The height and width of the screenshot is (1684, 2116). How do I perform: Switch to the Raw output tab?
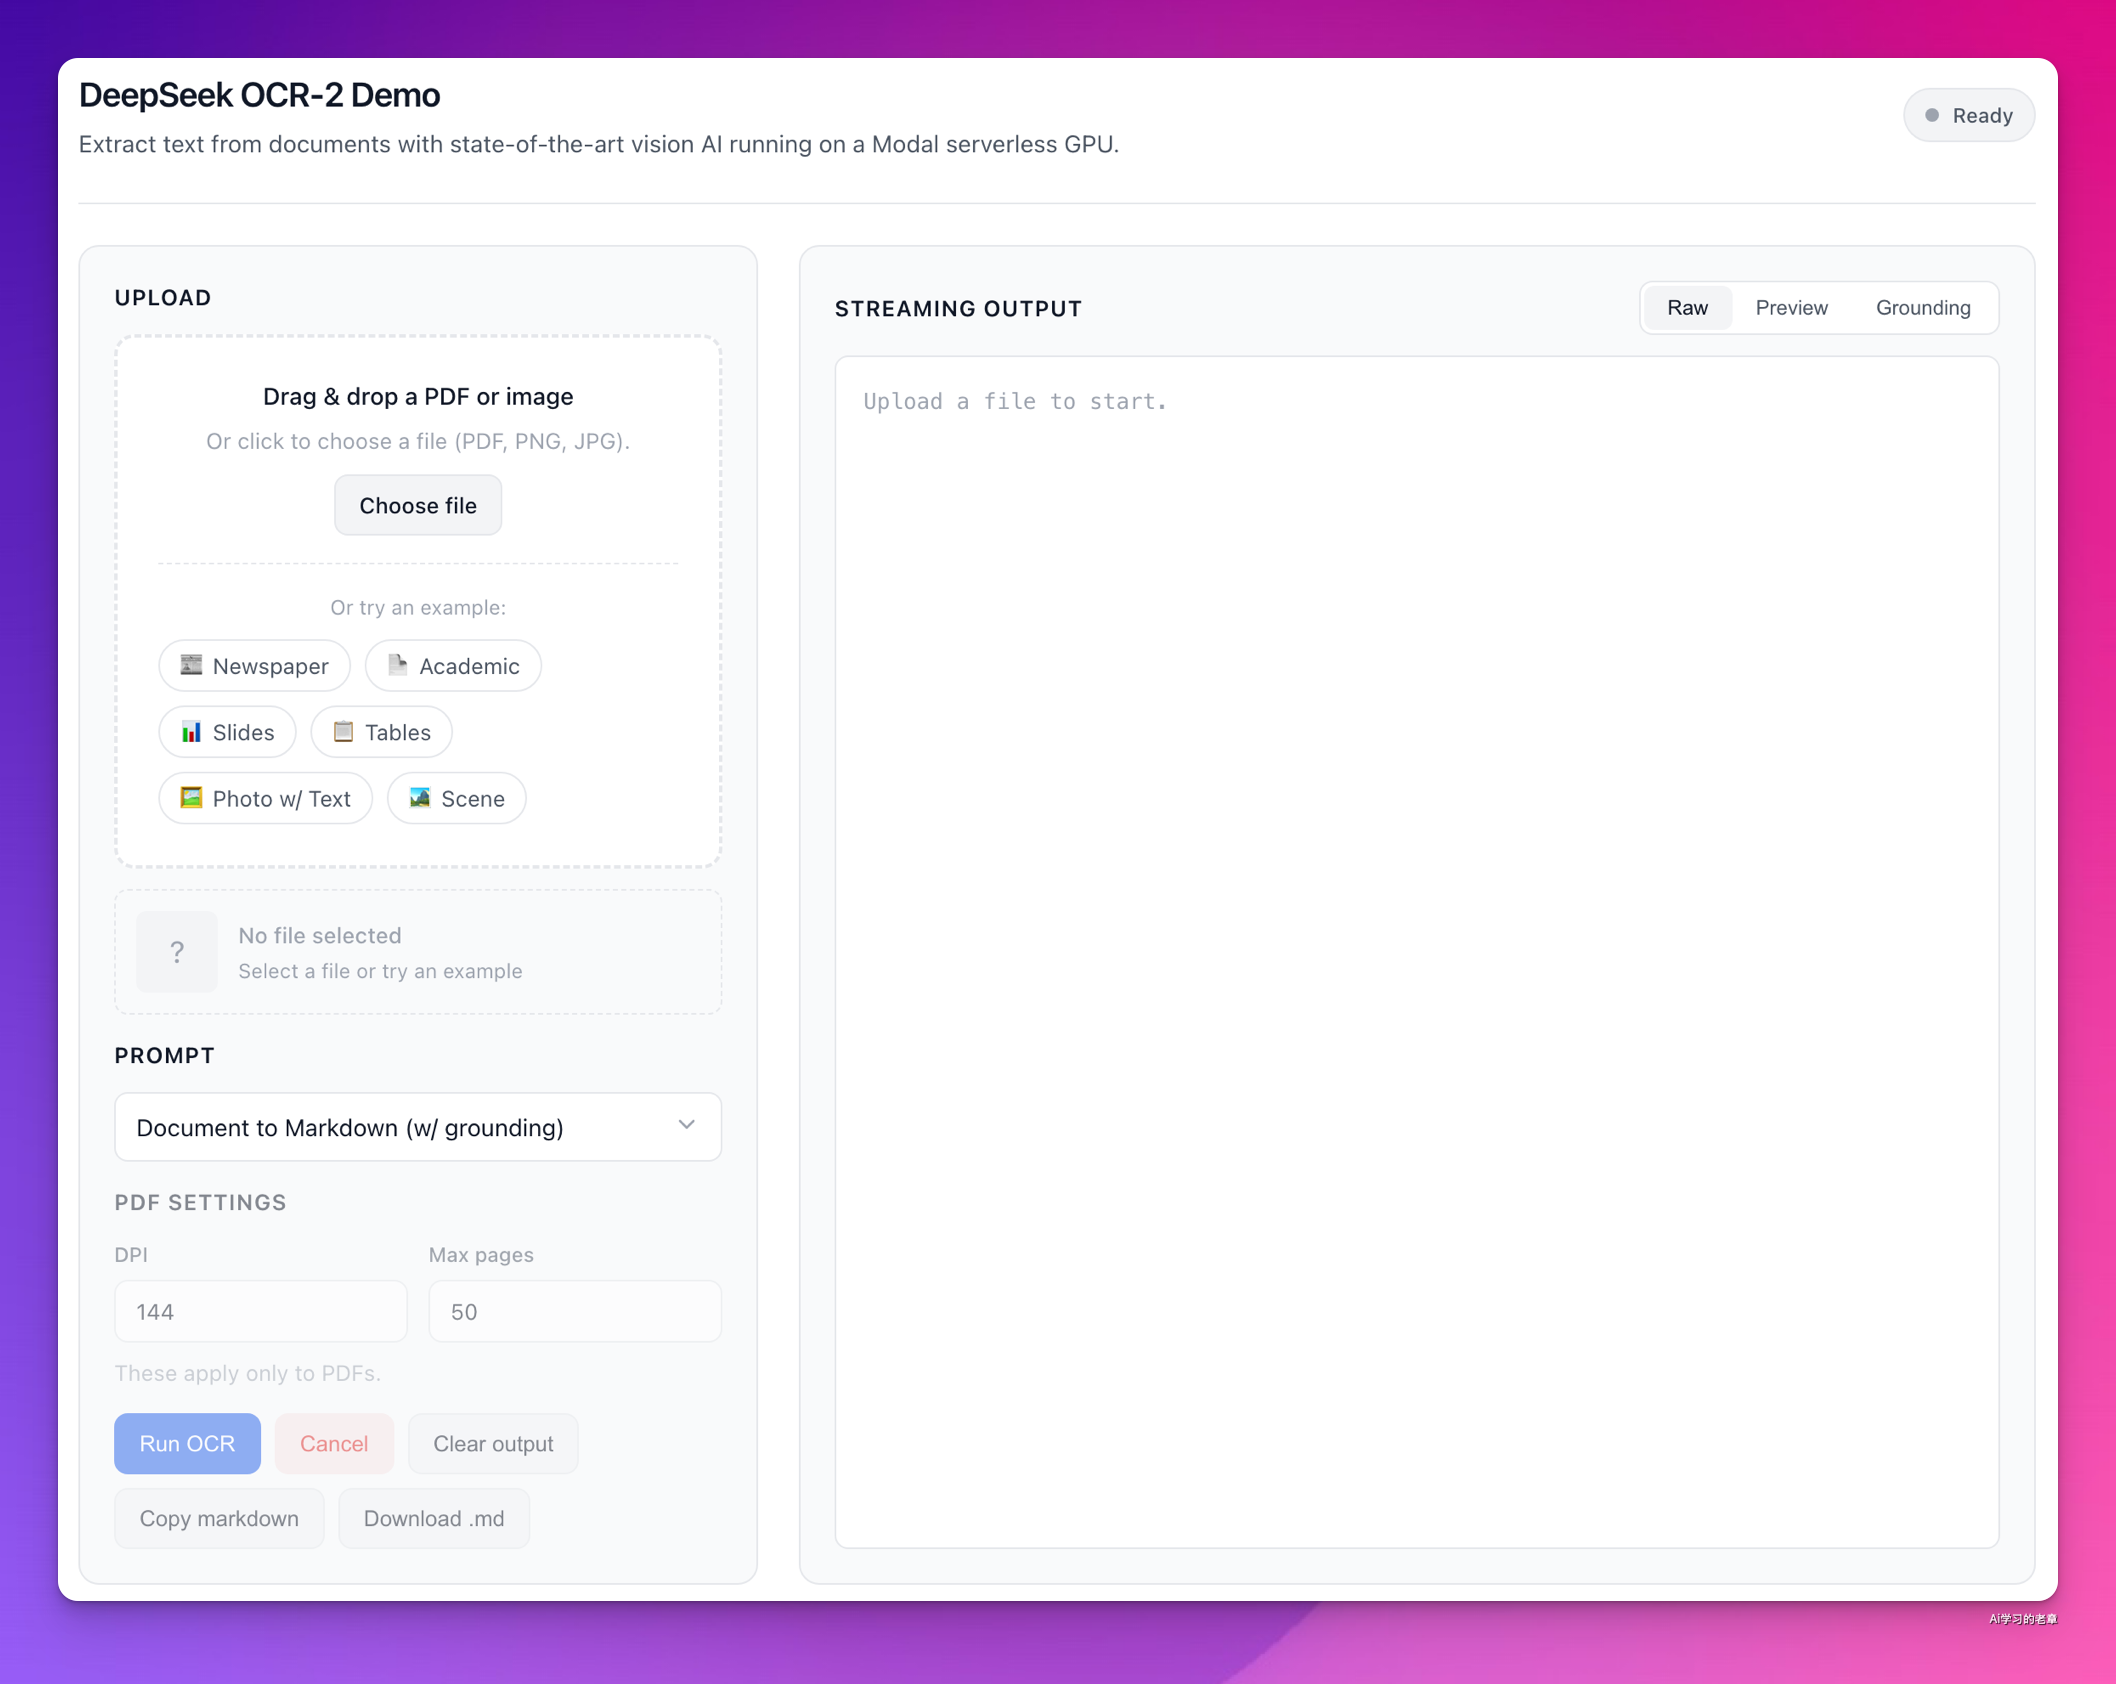click(1687, 308)
